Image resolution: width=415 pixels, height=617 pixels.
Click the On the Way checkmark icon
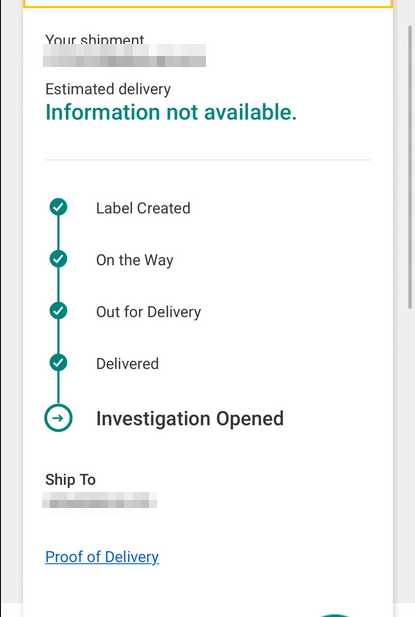(x=58, y=259)
